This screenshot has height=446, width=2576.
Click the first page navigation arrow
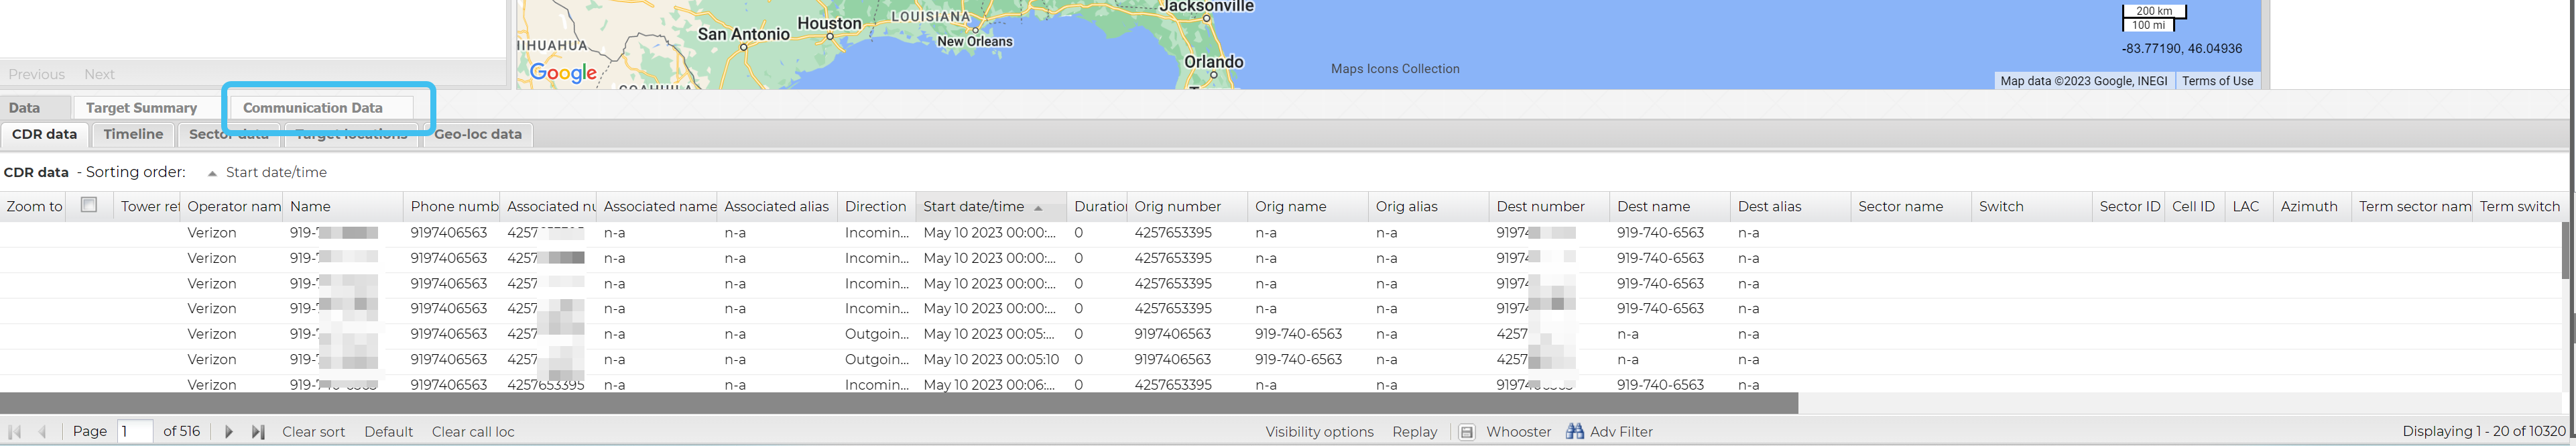[x=14, y=432]
